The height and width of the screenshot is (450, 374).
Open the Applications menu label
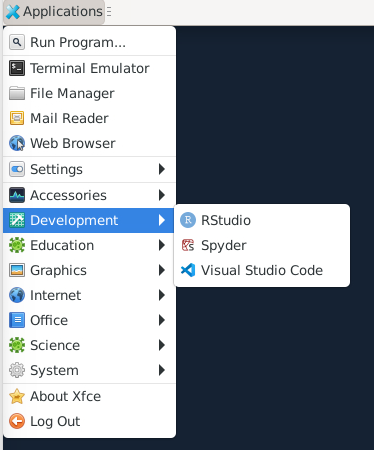[x=63, y=12]
